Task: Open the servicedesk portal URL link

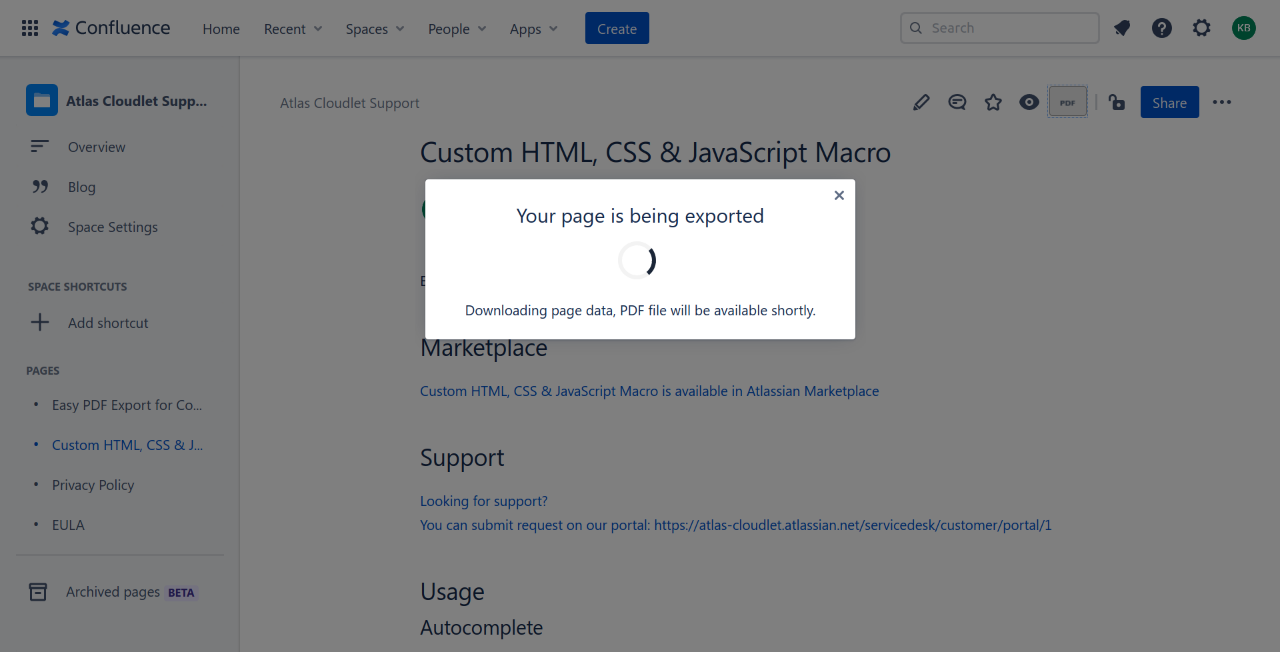Action: 853,525
